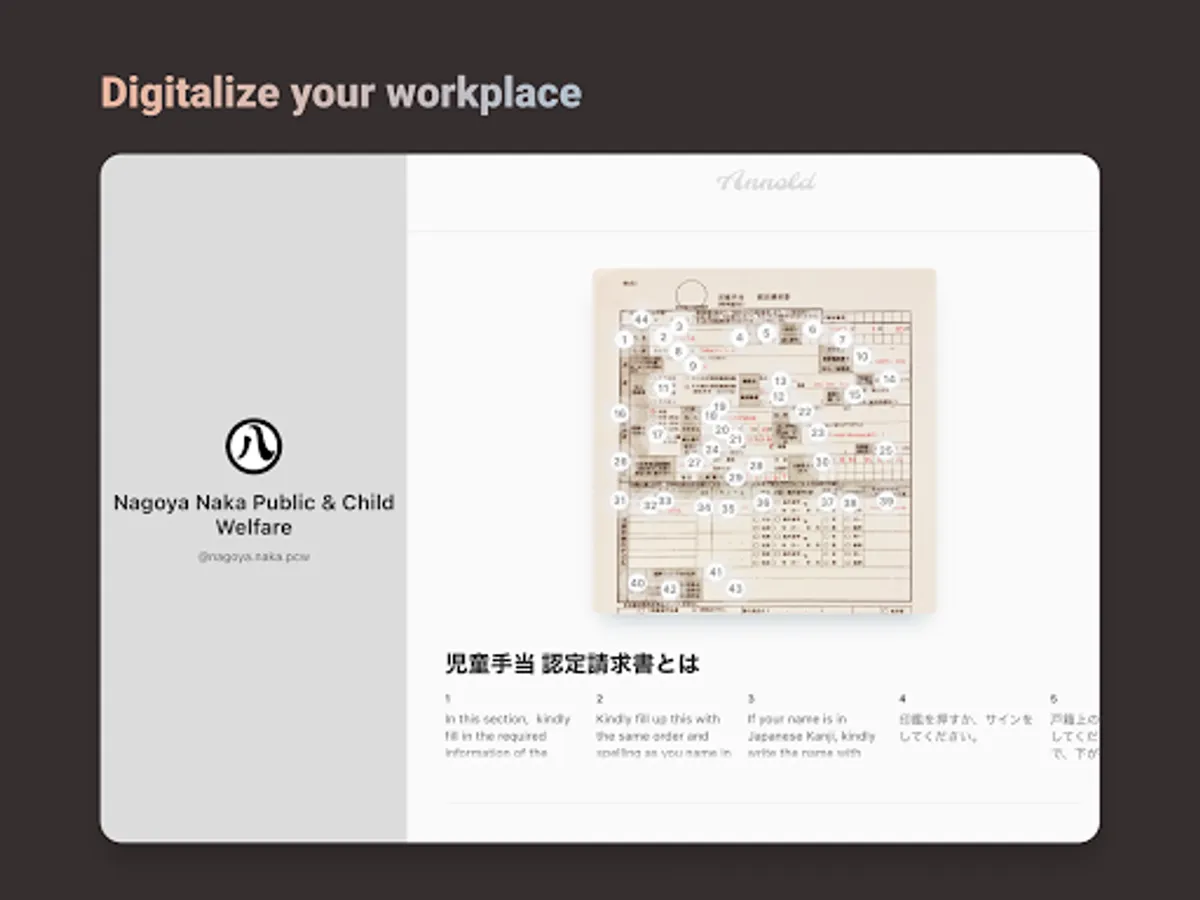The width and height of the screenshot is (1200, 900).
Task: Open annotation marker 19 on the form
Action: 719,407
